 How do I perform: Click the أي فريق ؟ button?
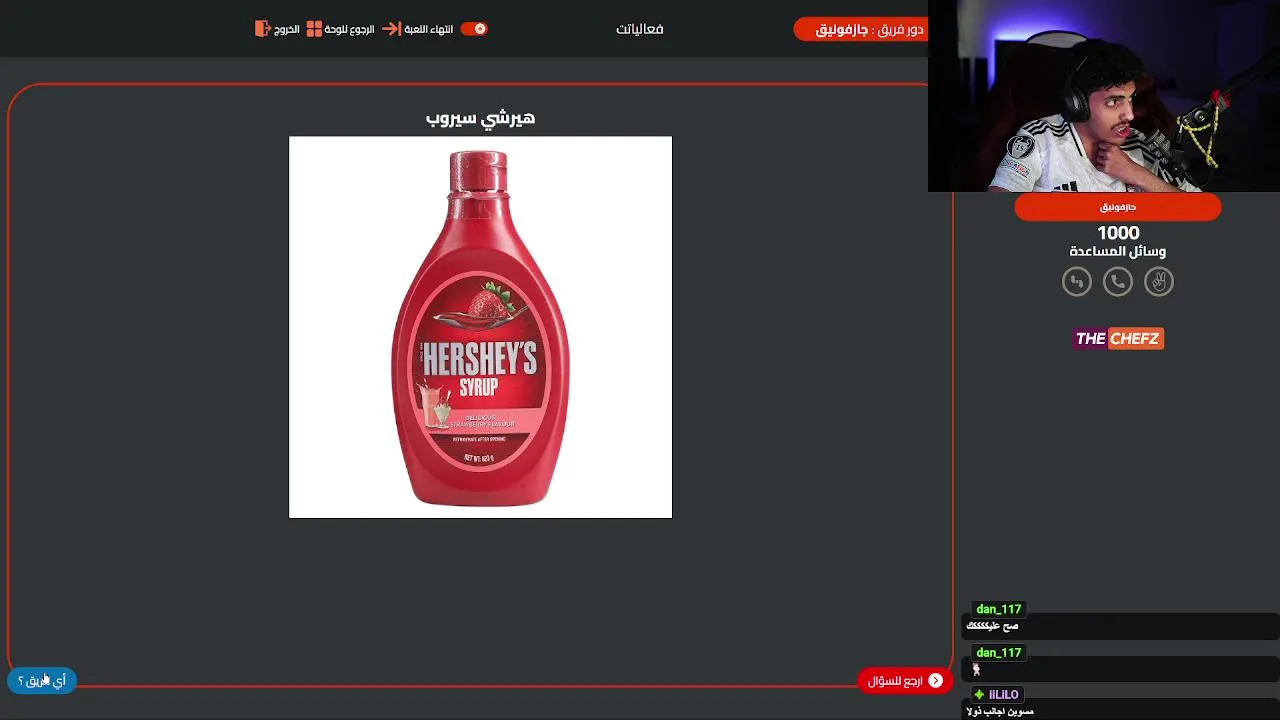(x=42, y=681)
